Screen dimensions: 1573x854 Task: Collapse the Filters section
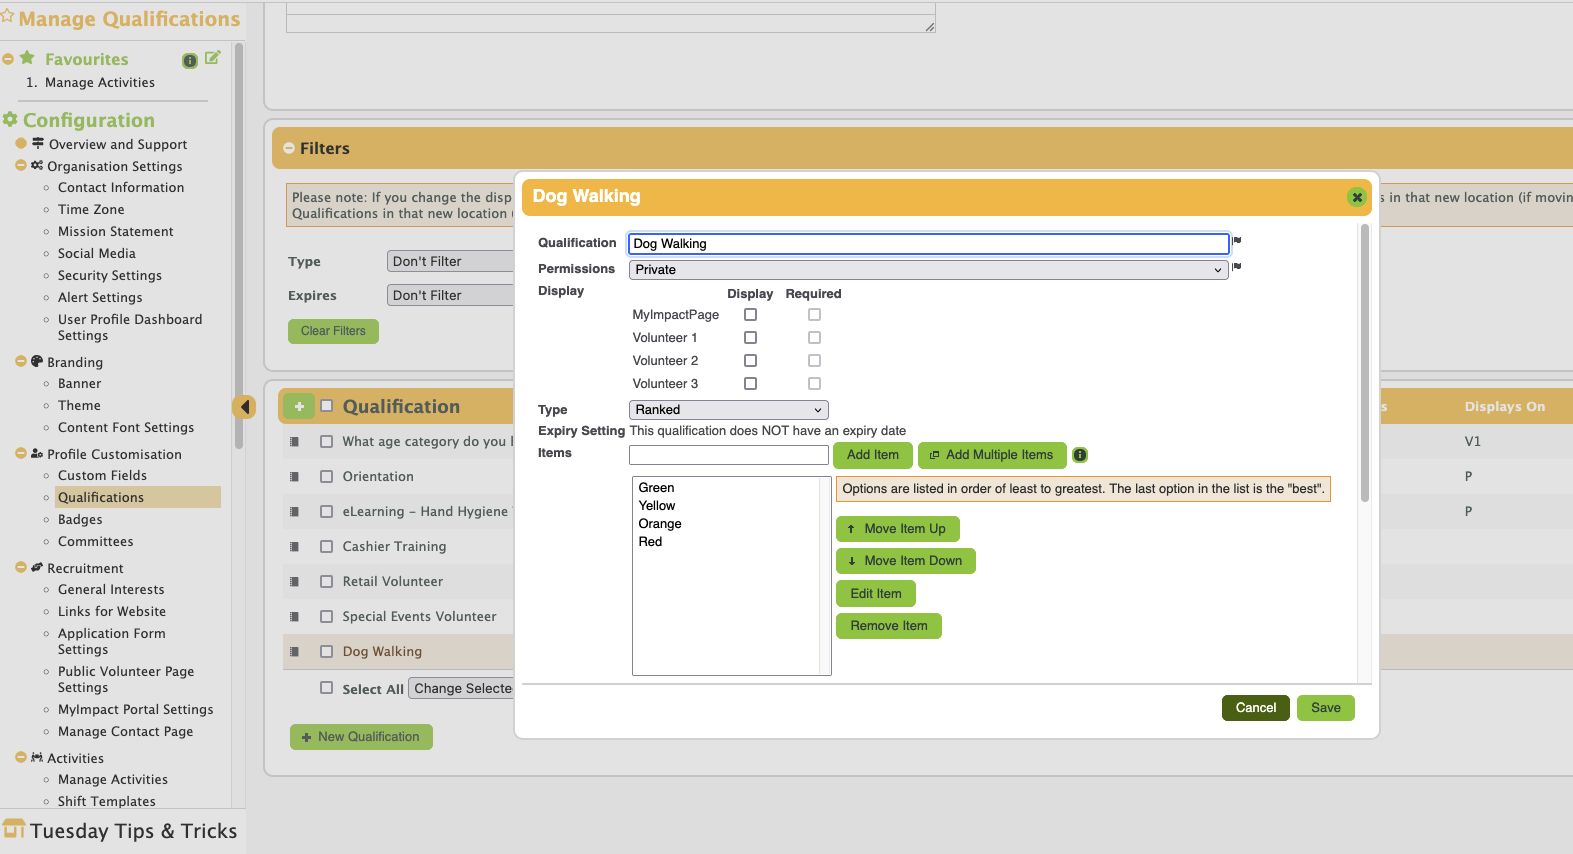pos(289,148)
